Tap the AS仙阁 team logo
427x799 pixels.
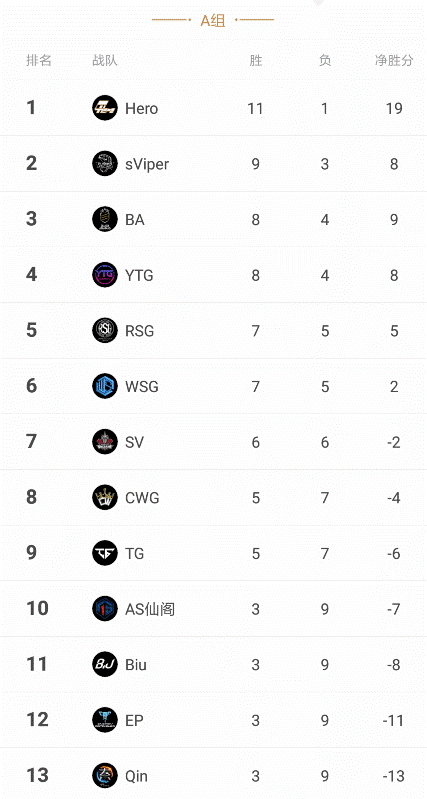click(105, 609)
